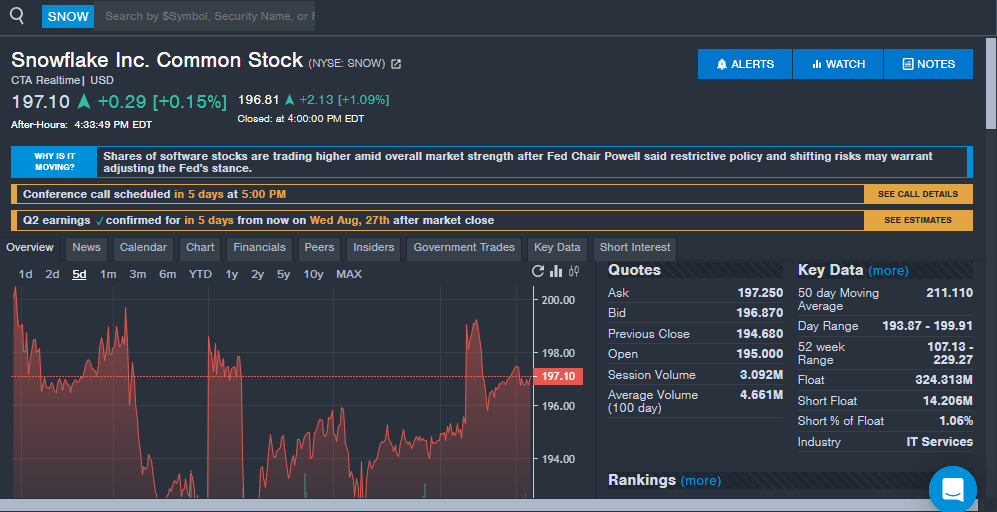
Task: Open the News tab
Action: click(x=86, y=247)
